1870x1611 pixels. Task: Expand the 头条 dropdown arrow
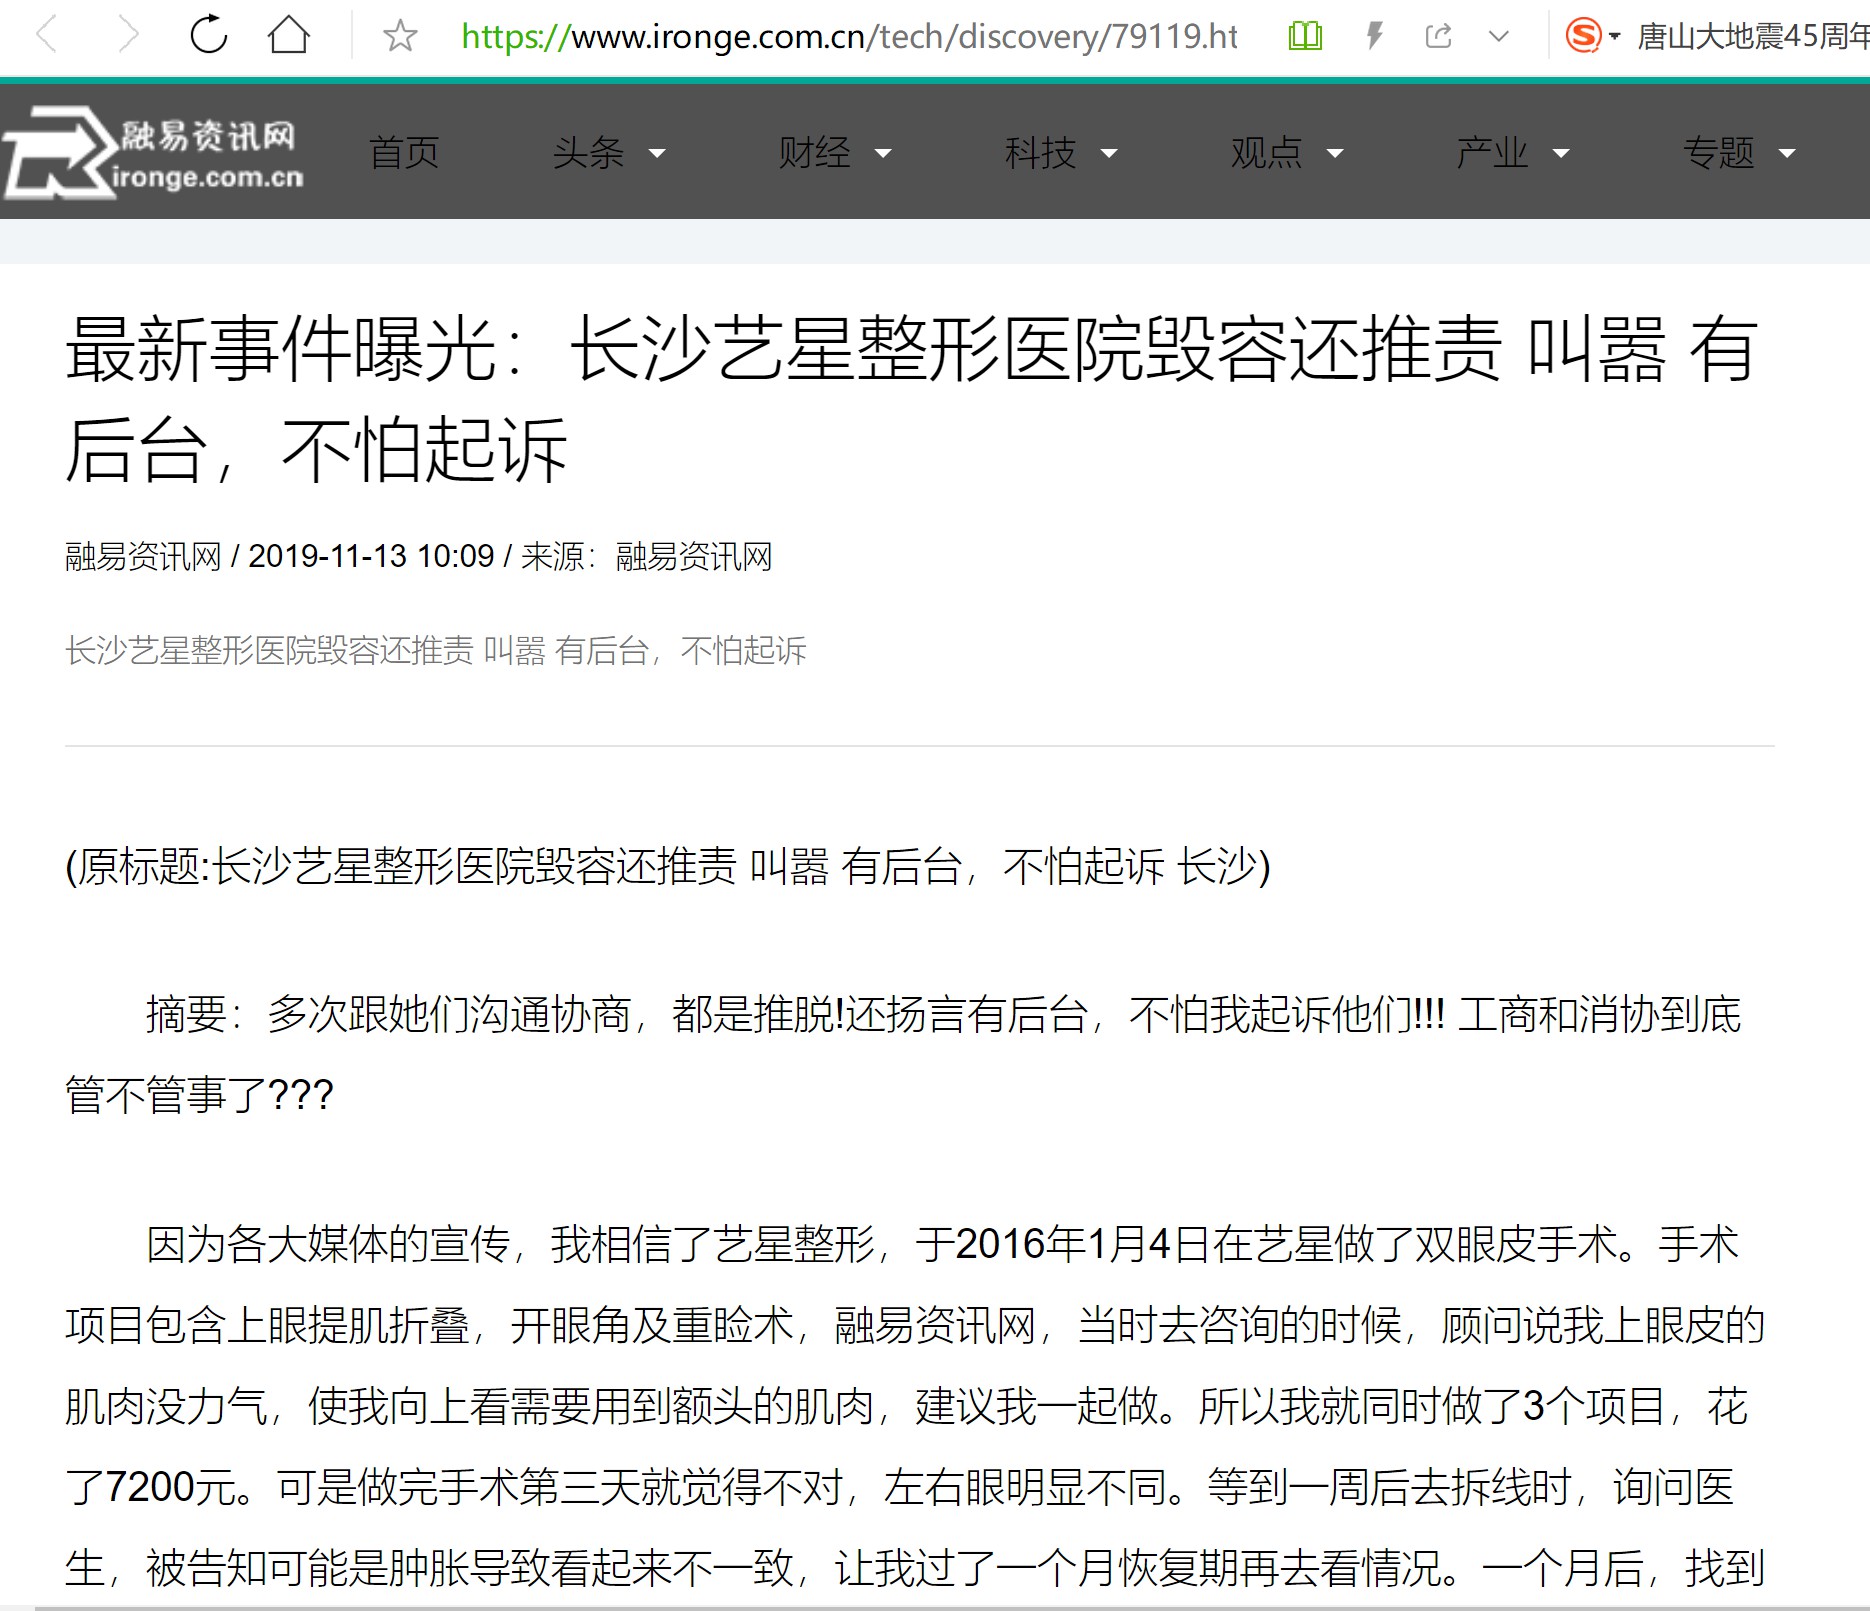pyautogui.click(x=657, y=154)
